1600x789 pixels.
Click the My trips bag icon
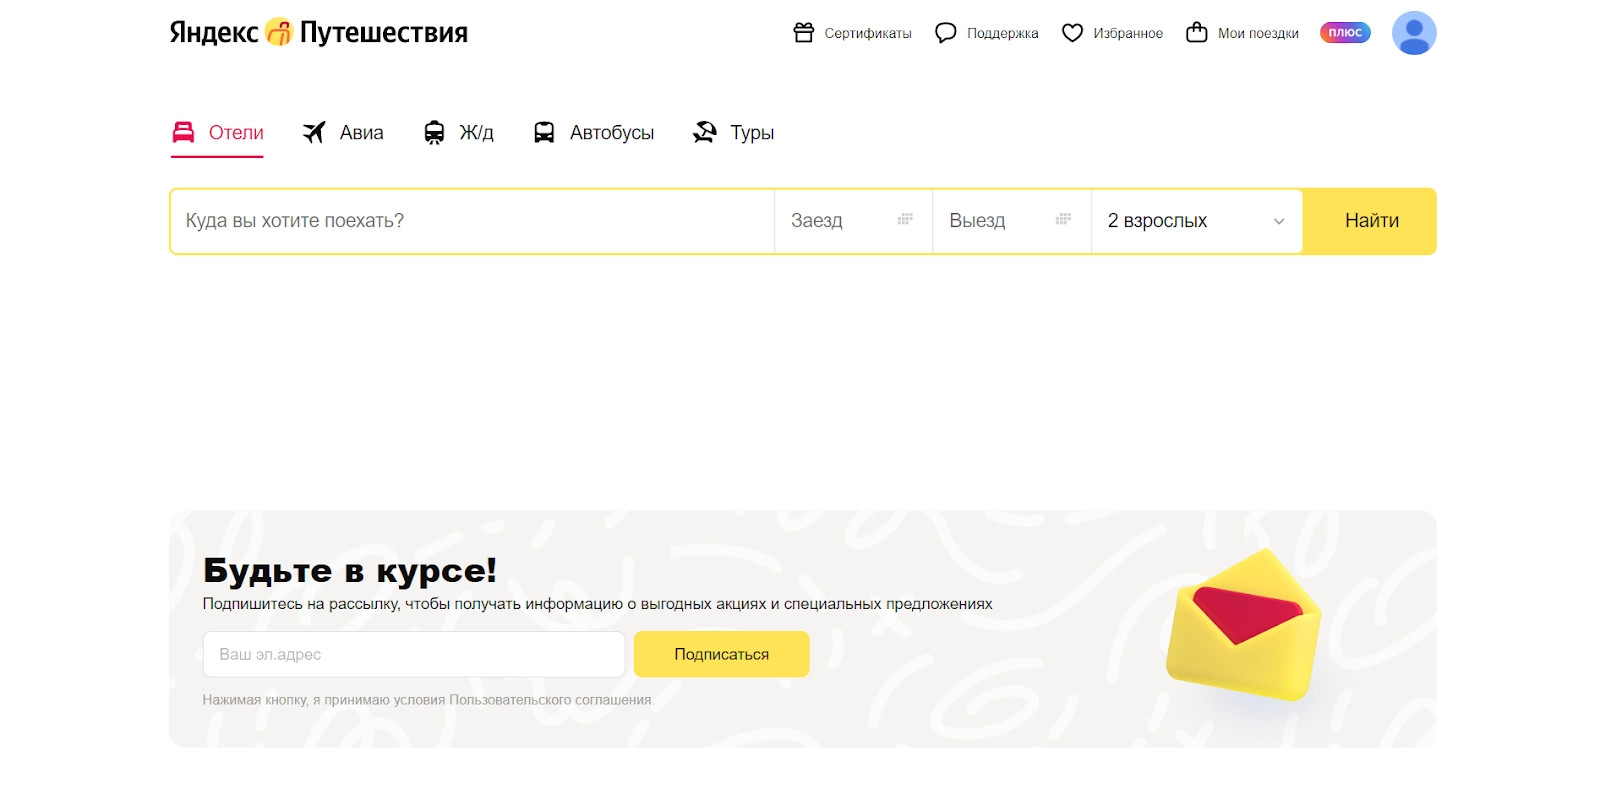coord(1197,33)
